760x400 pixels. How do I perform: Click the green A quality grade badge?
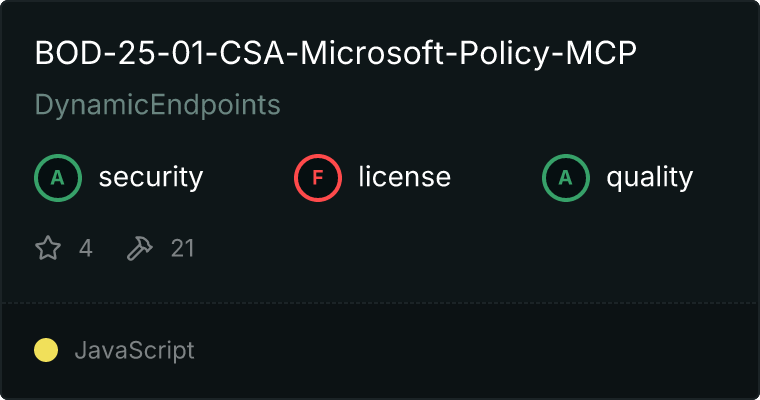point(566,178)
